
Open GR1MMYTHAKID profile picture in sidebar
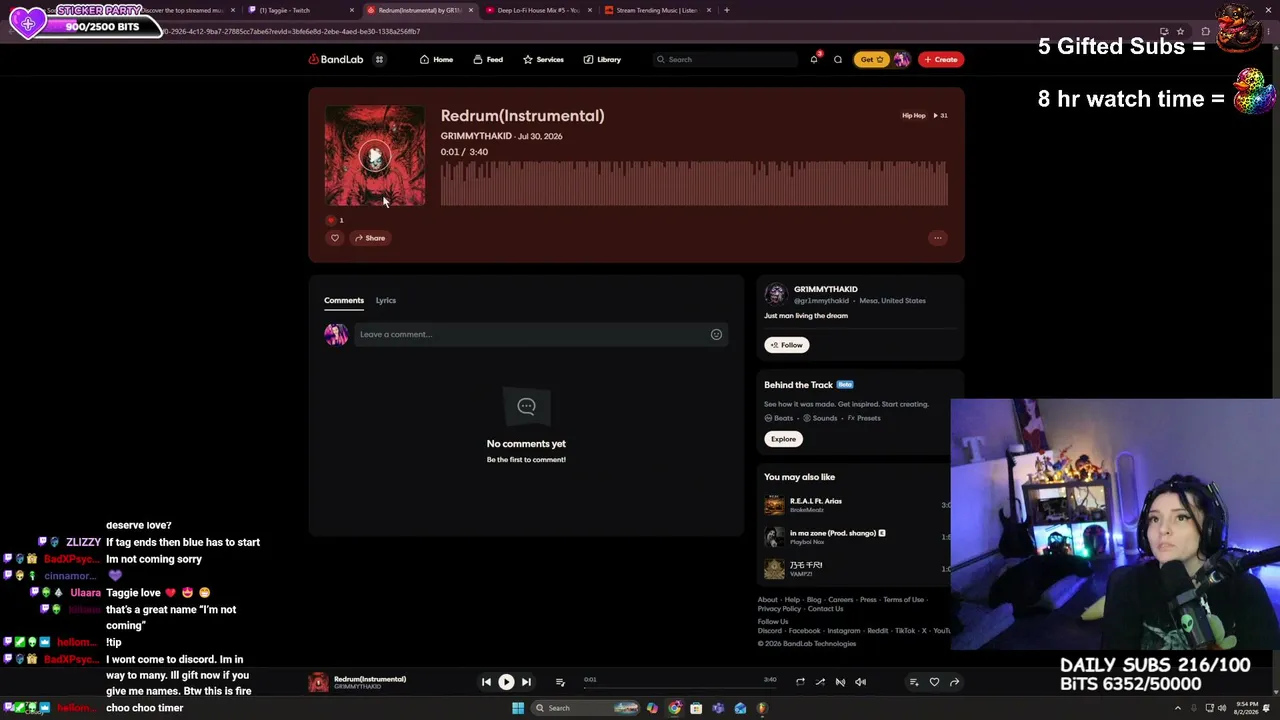tap(775, 294)
